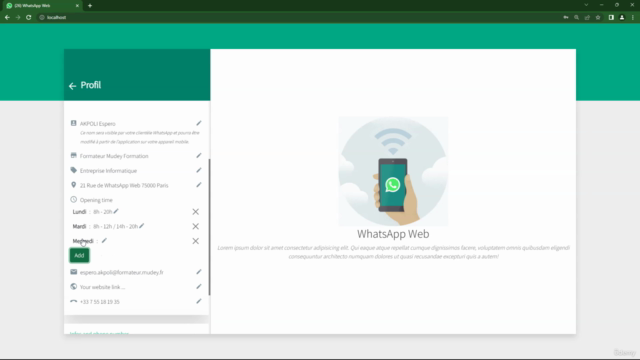Click the location pin icon
The image size is (640, 360).
73,184
